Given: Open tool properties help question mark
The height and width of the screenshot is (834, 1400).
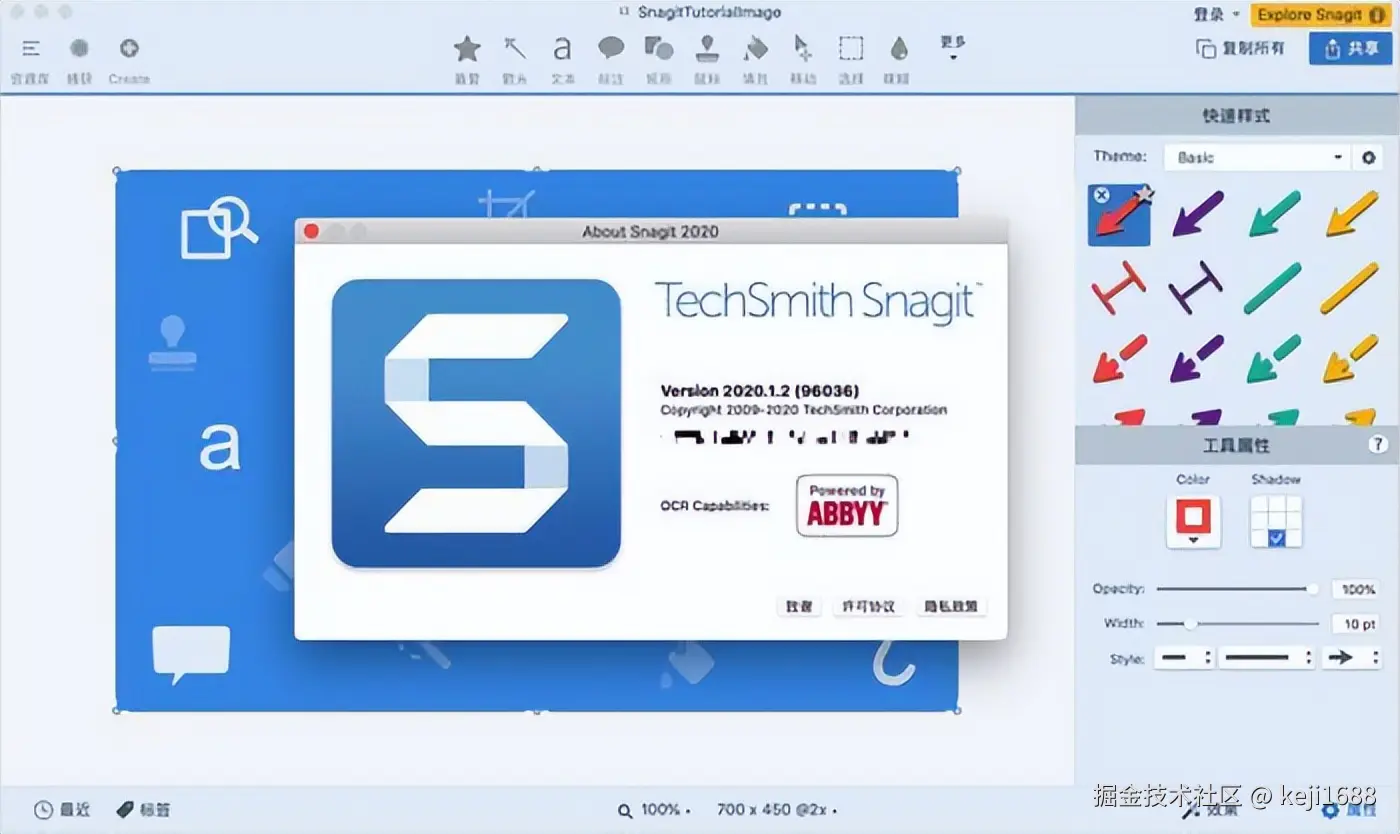Looking at the screenshot, I should pyautogui.click(x=1377, y=444).
